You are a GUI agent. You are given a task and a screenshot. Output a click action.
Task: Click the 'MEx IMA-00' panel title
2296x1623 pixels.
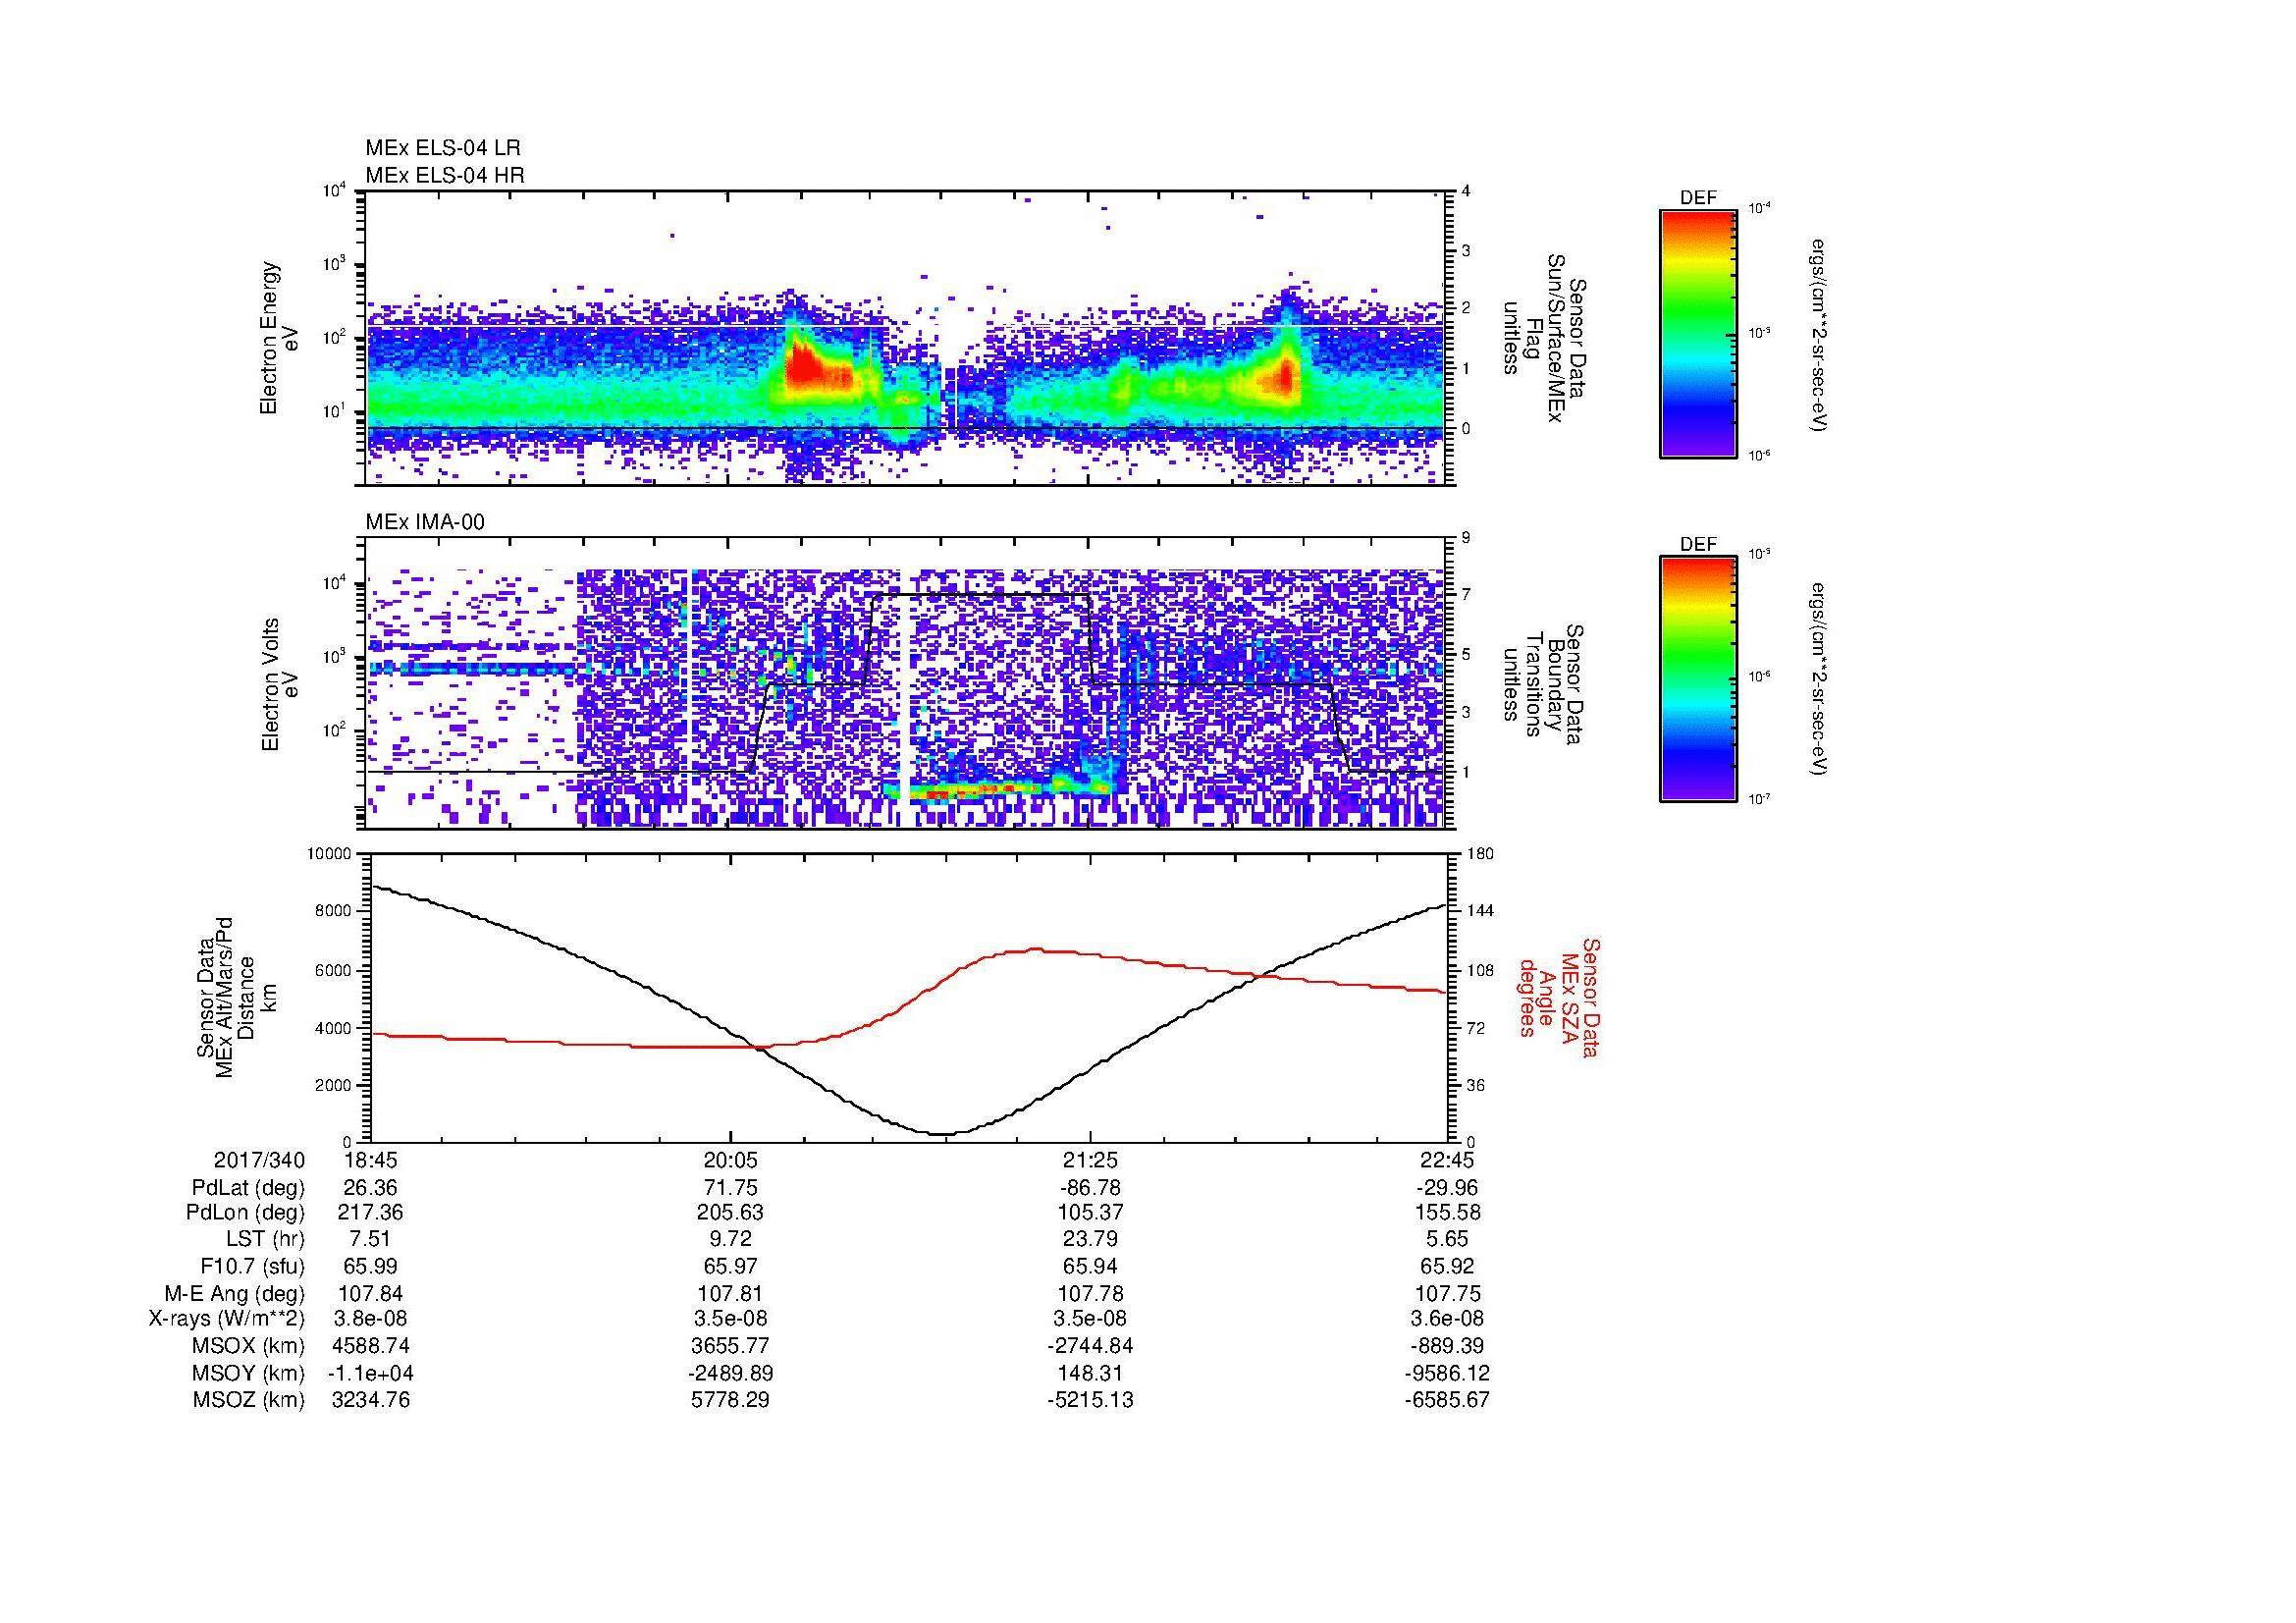click(x=425, y=522)
